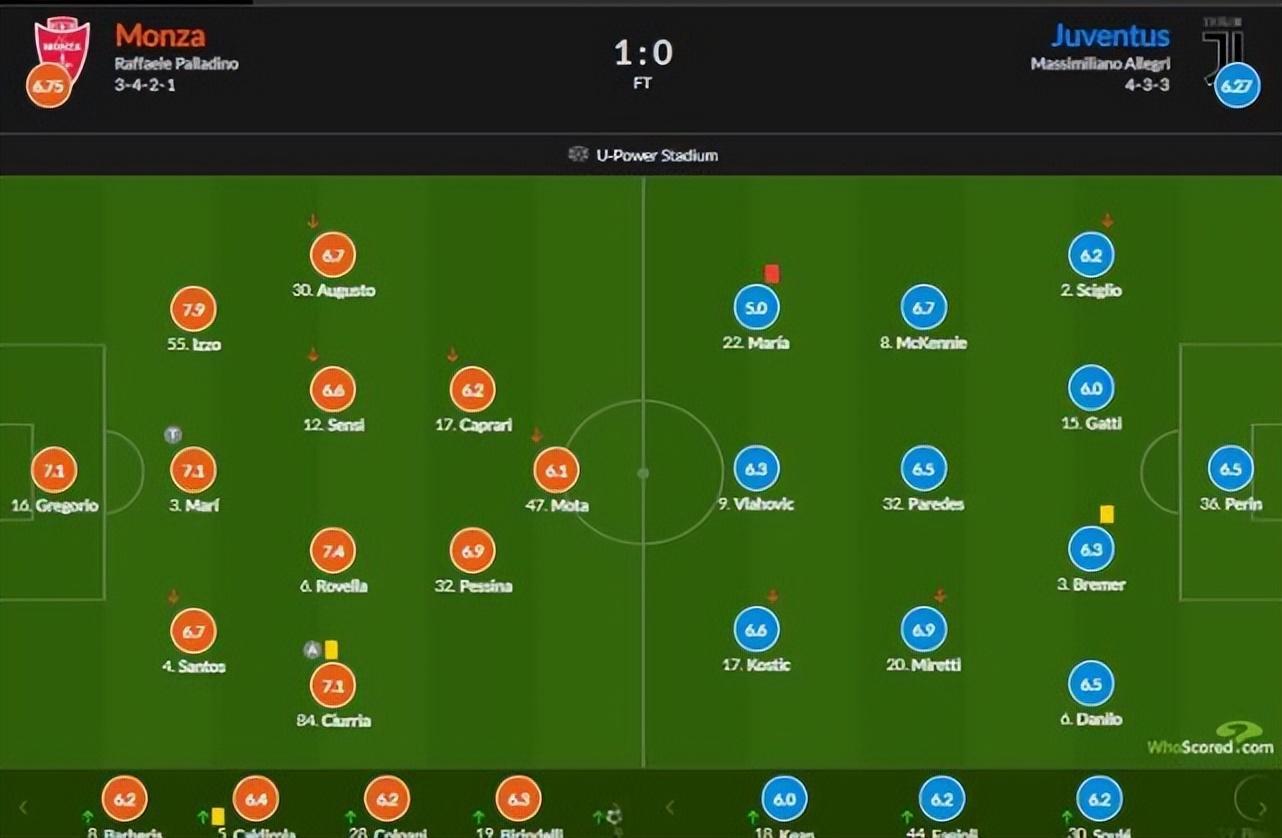Click the player name 47. Mota
The image size is (1282, 838).
[556, 506]
